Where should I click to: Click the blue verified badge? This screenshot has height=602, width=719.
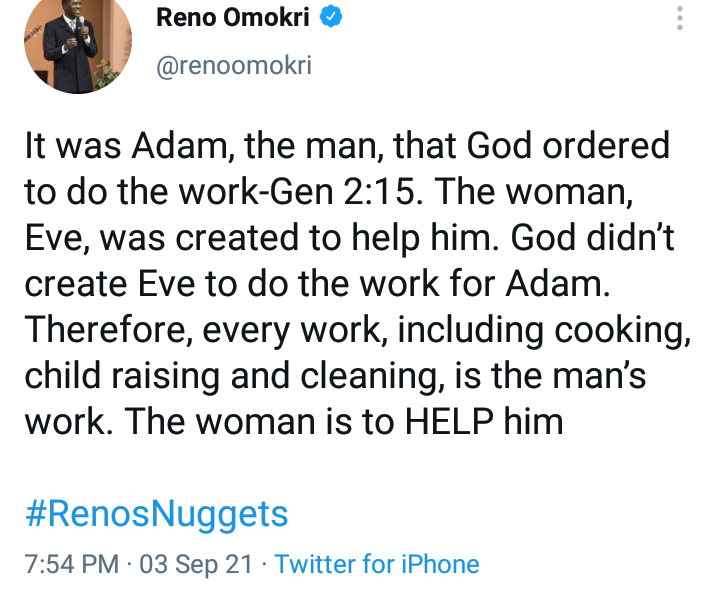tap(333, 18)
